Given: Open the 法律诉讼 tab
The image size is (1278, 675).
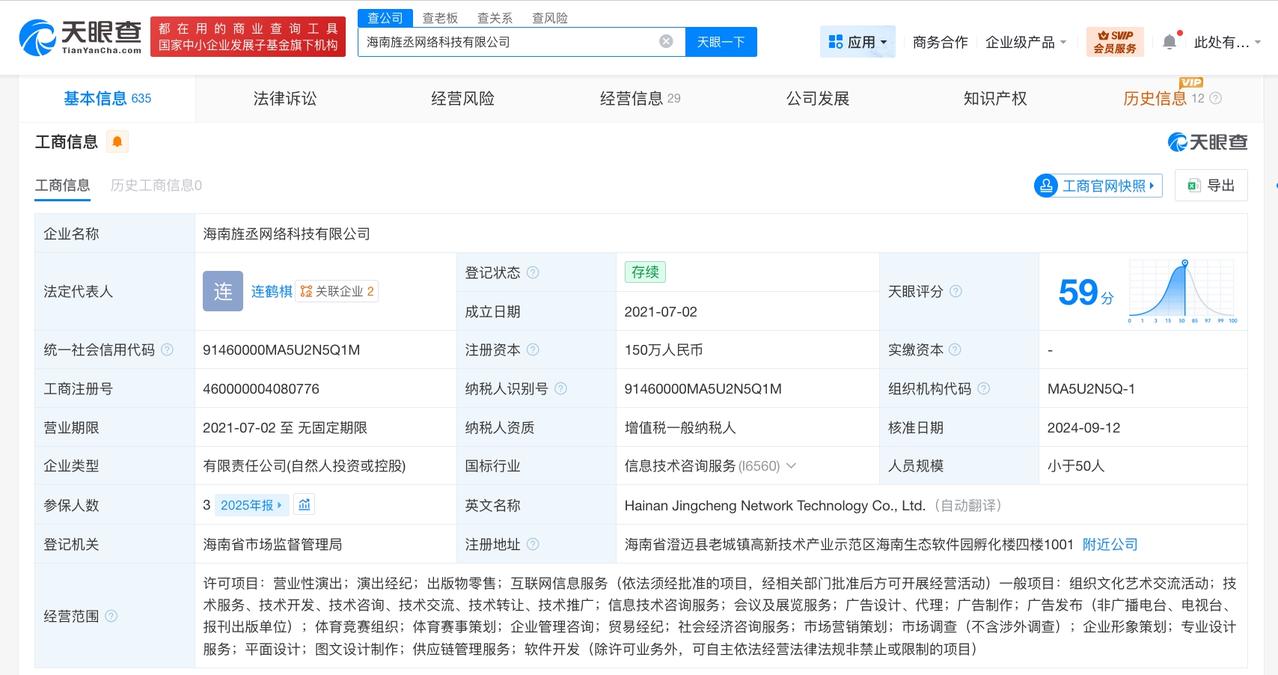Looking at the screenshot, I should click(x=285, y=98).
